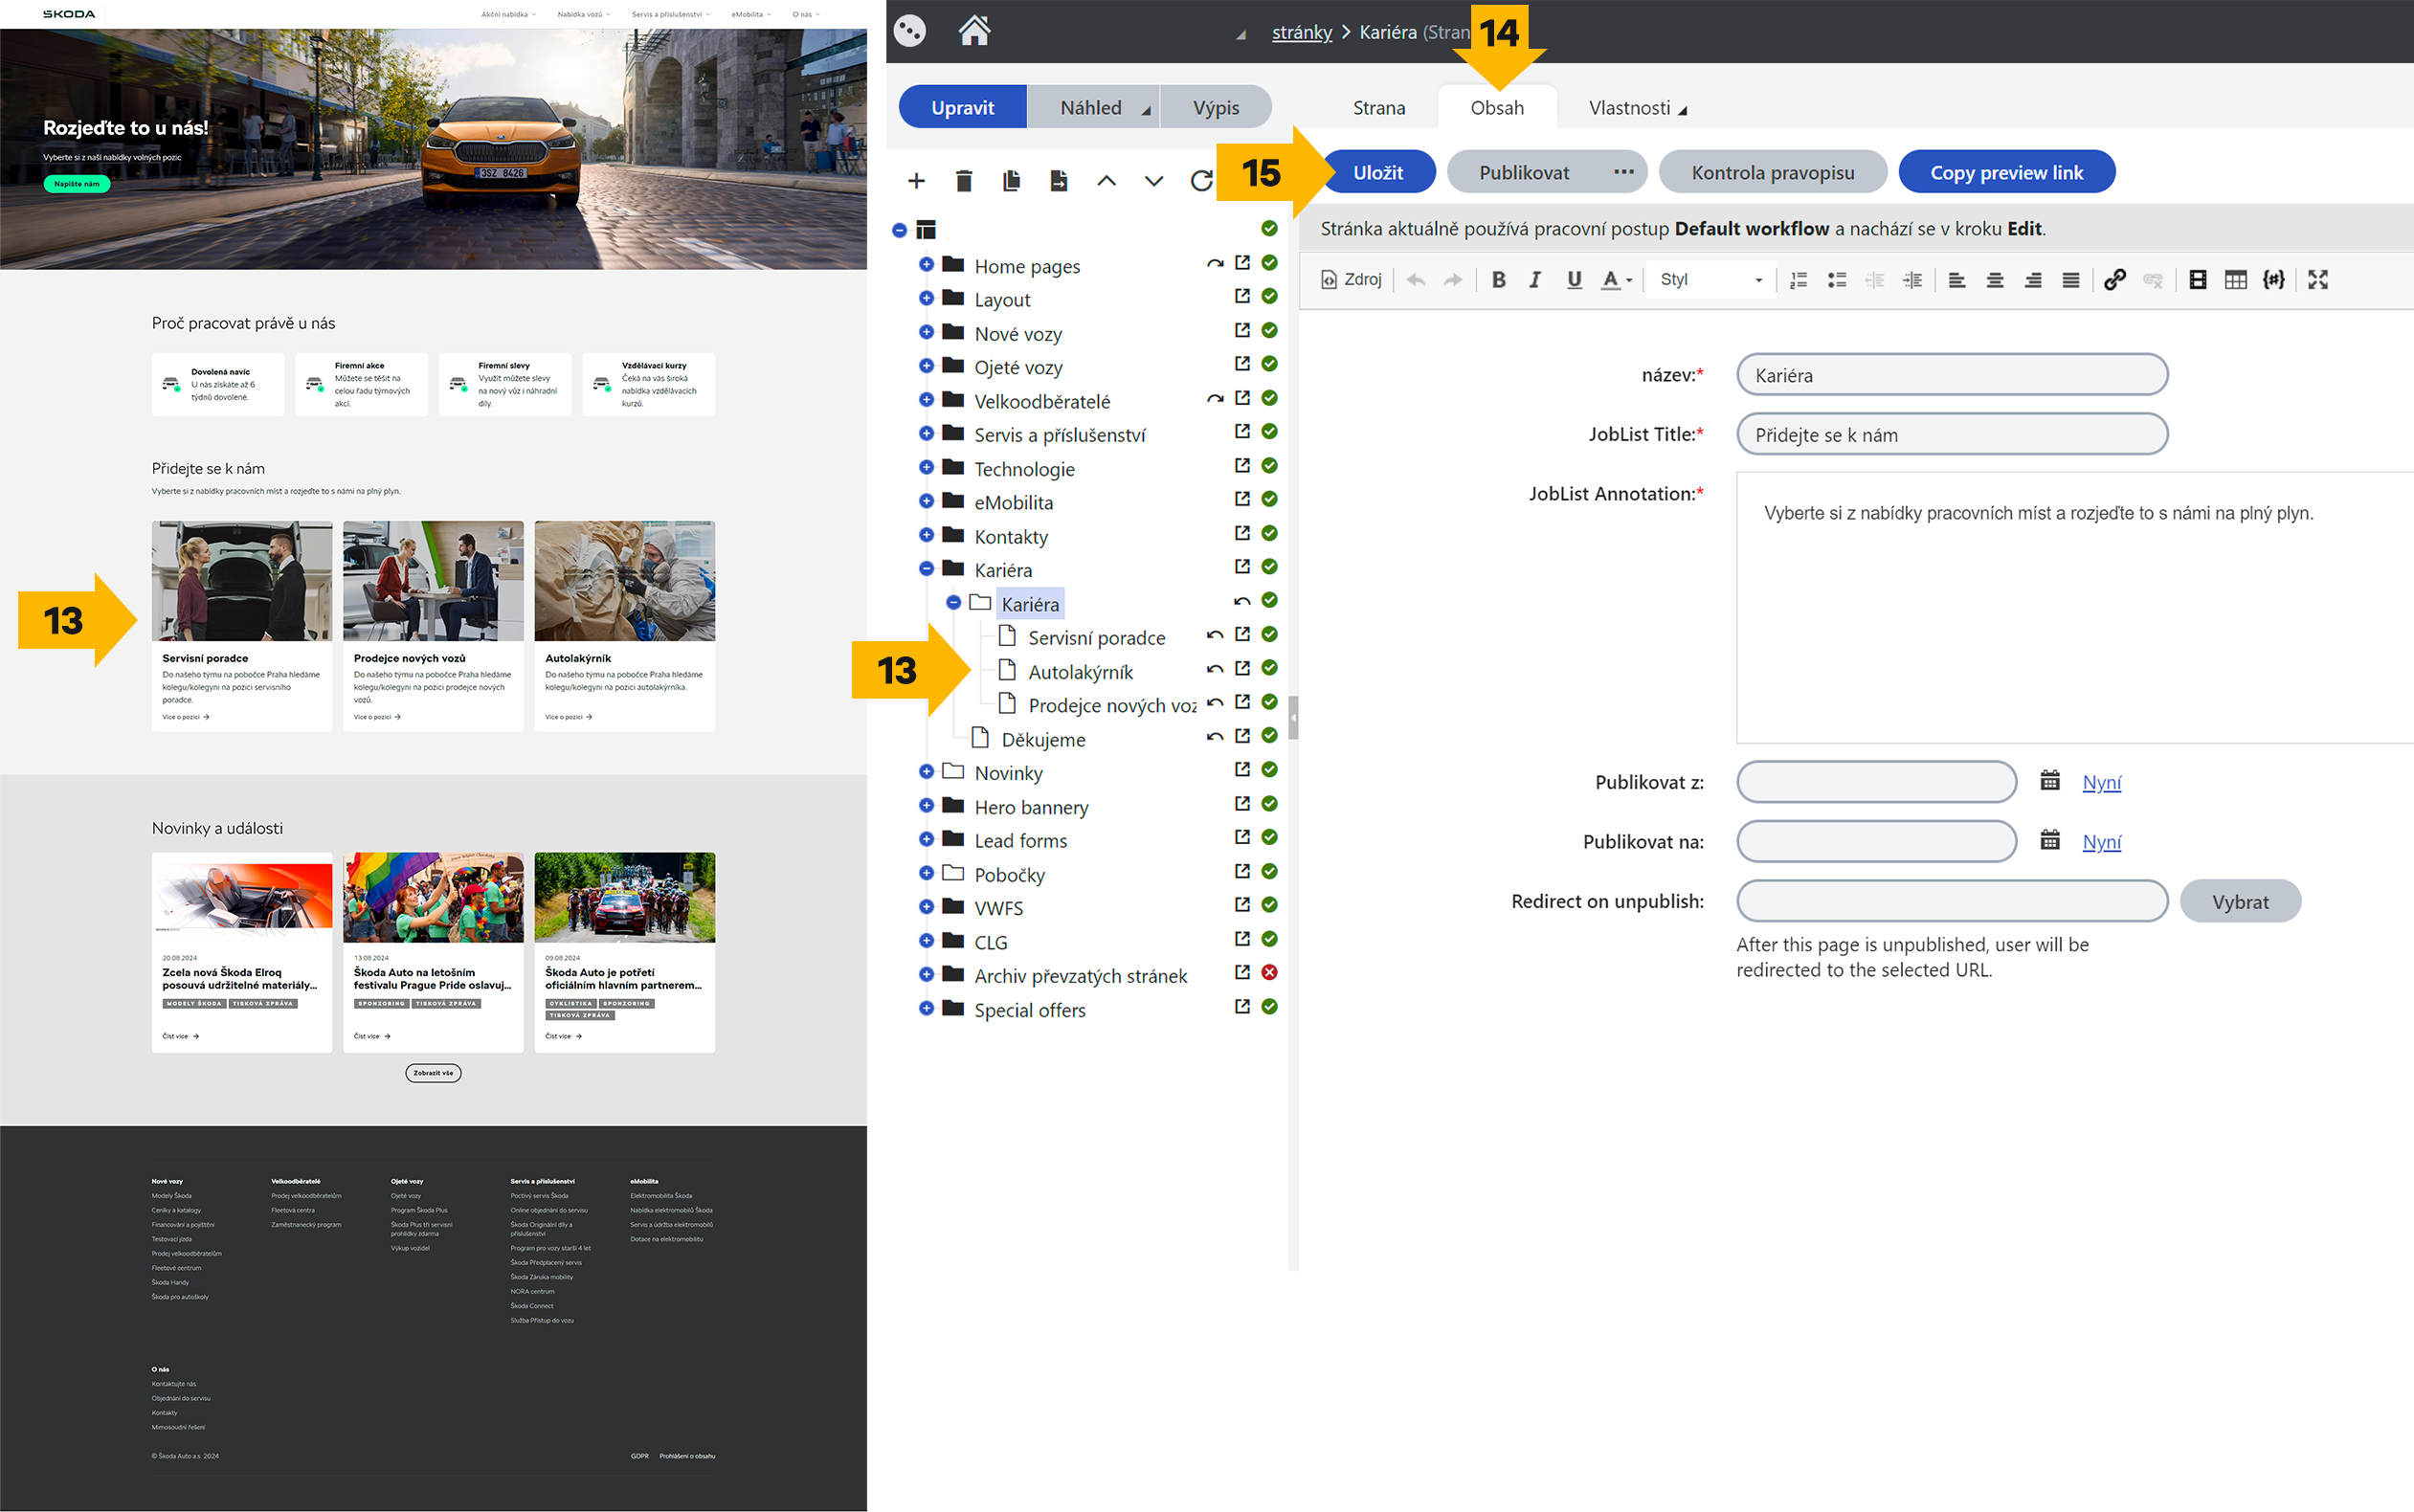The image size is (2414, 1512).
Task: Click the JobList Title input field
Action: [x=1951, y=434]
